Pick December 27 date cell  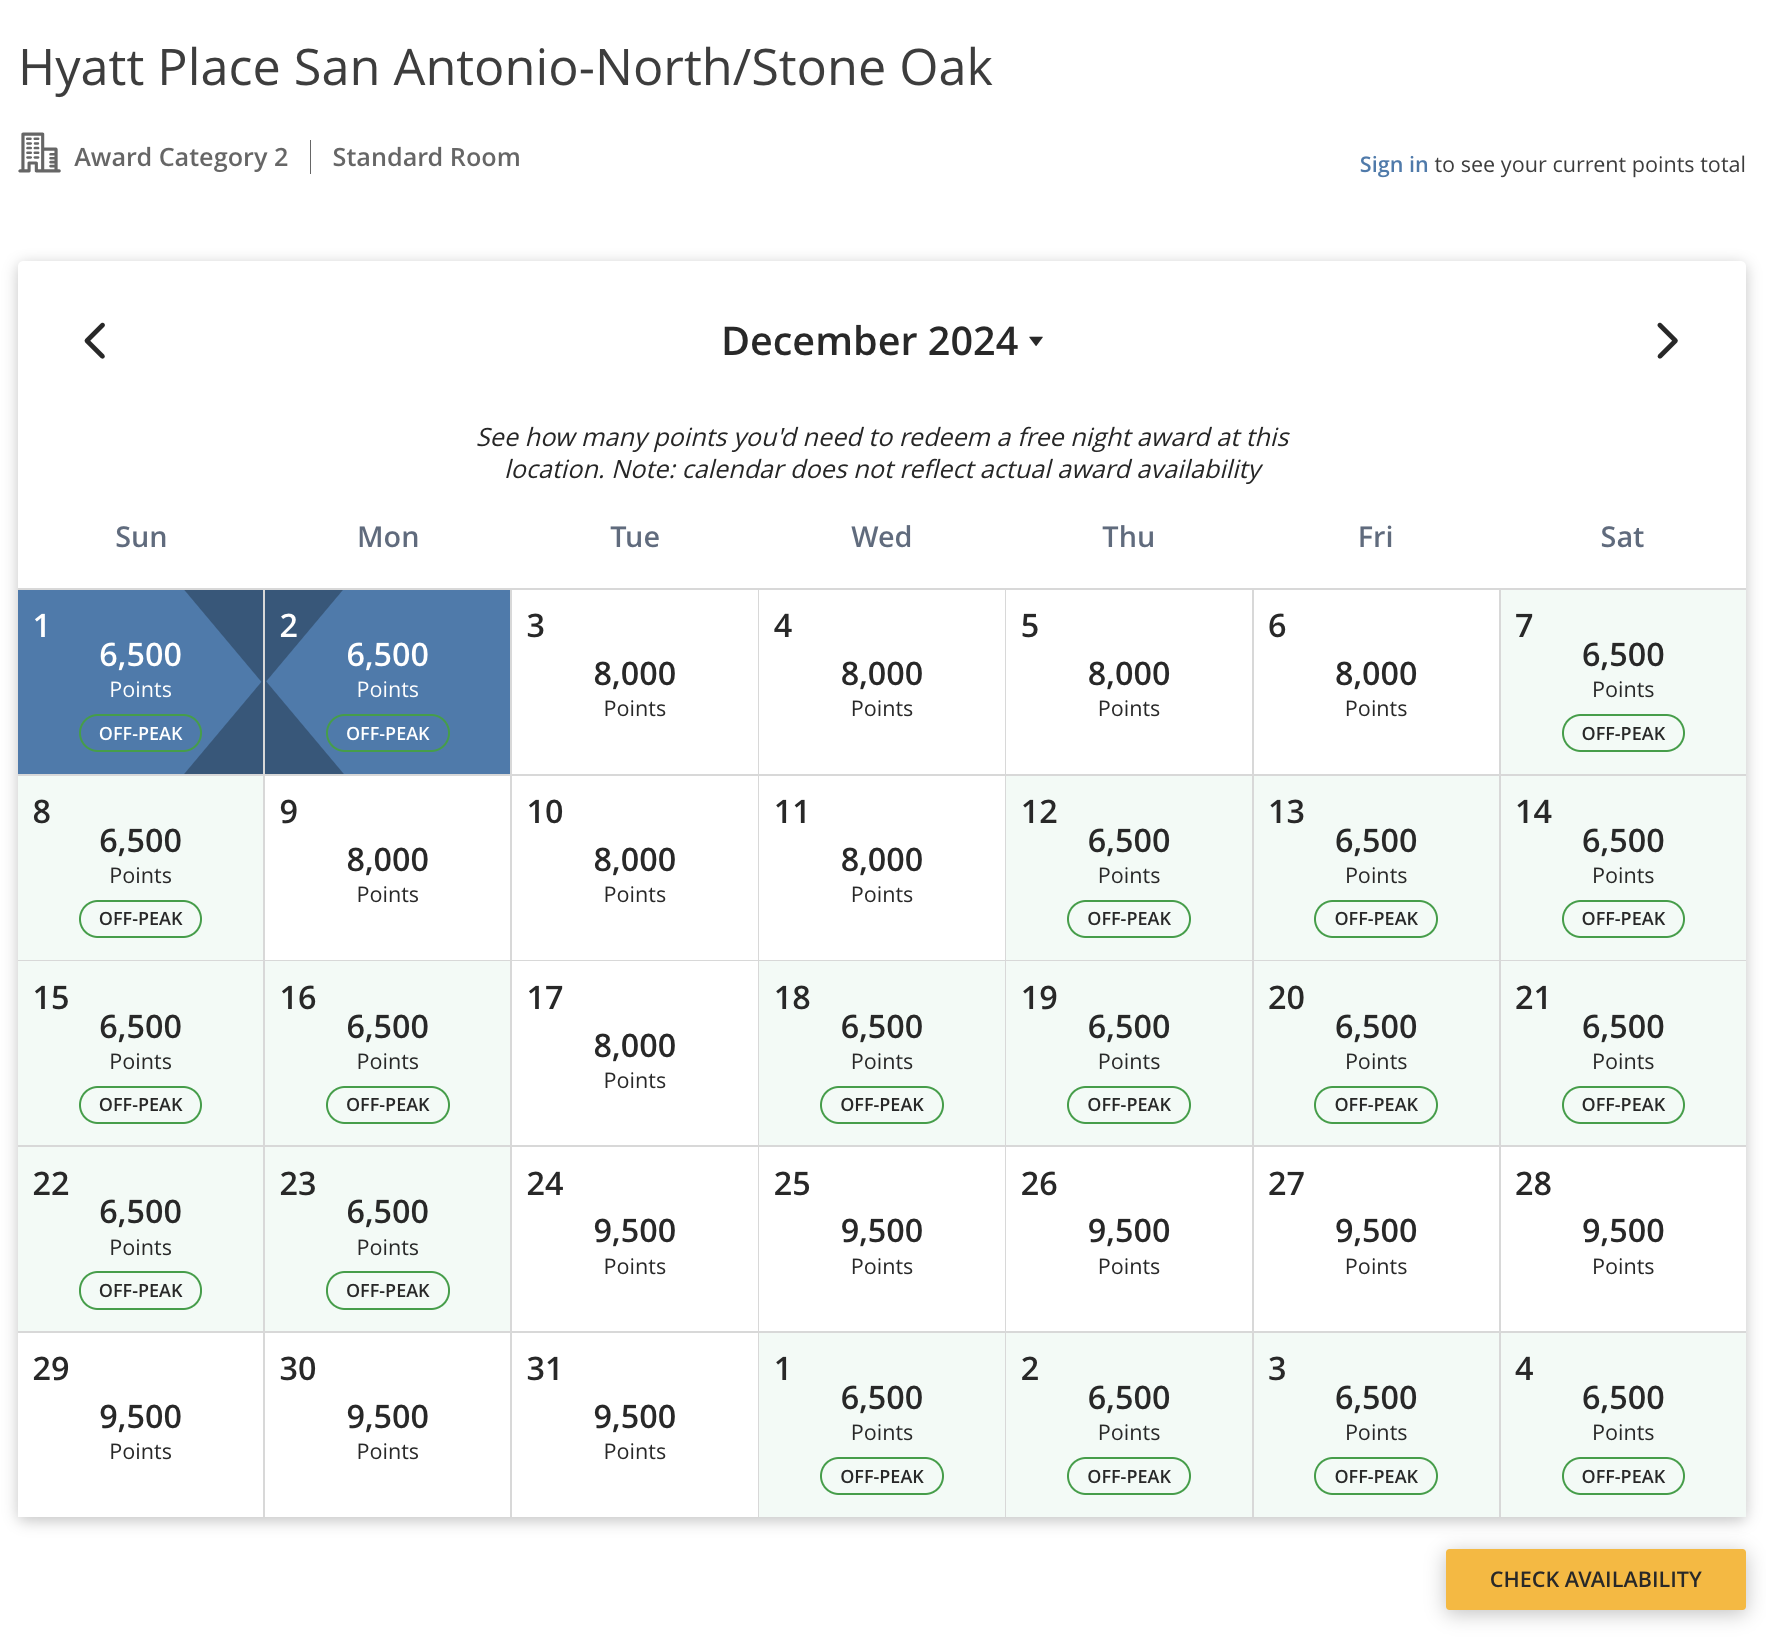tap(1376, 1239)
